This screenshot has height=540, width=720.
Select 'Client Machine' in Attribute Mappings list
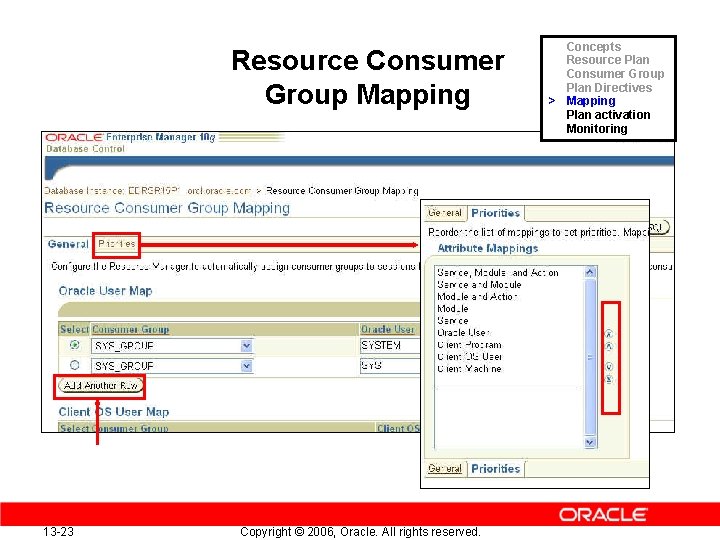pyautogui.click(x=469, y=368)
